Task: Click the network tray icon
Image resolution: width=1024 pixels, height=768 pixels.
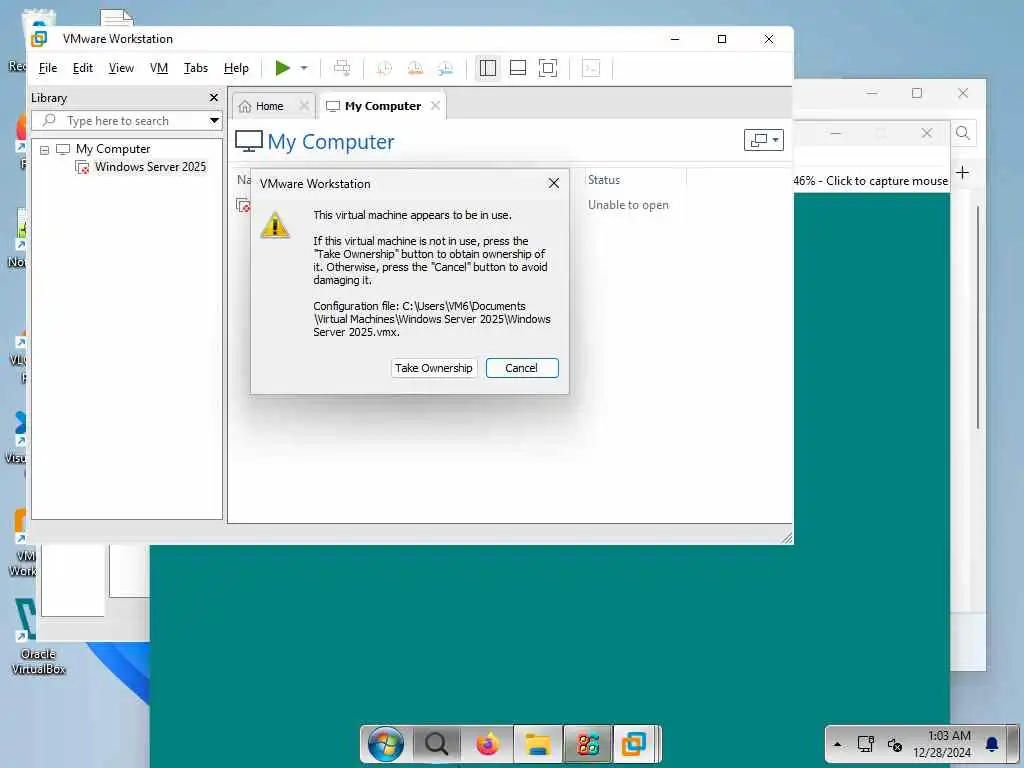Action: [866, 744]
